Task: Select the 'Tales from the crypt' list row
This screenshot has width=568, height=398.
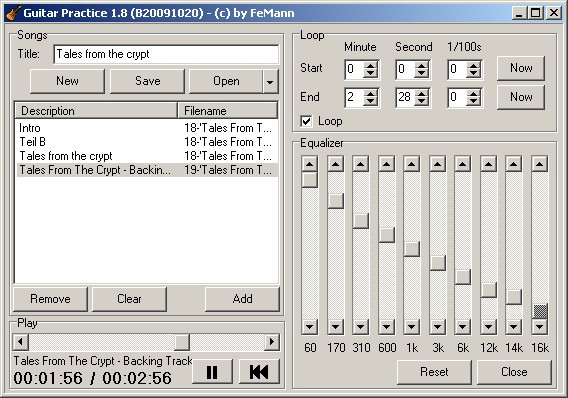Action: pyautogui.click(x=146, y=156)
